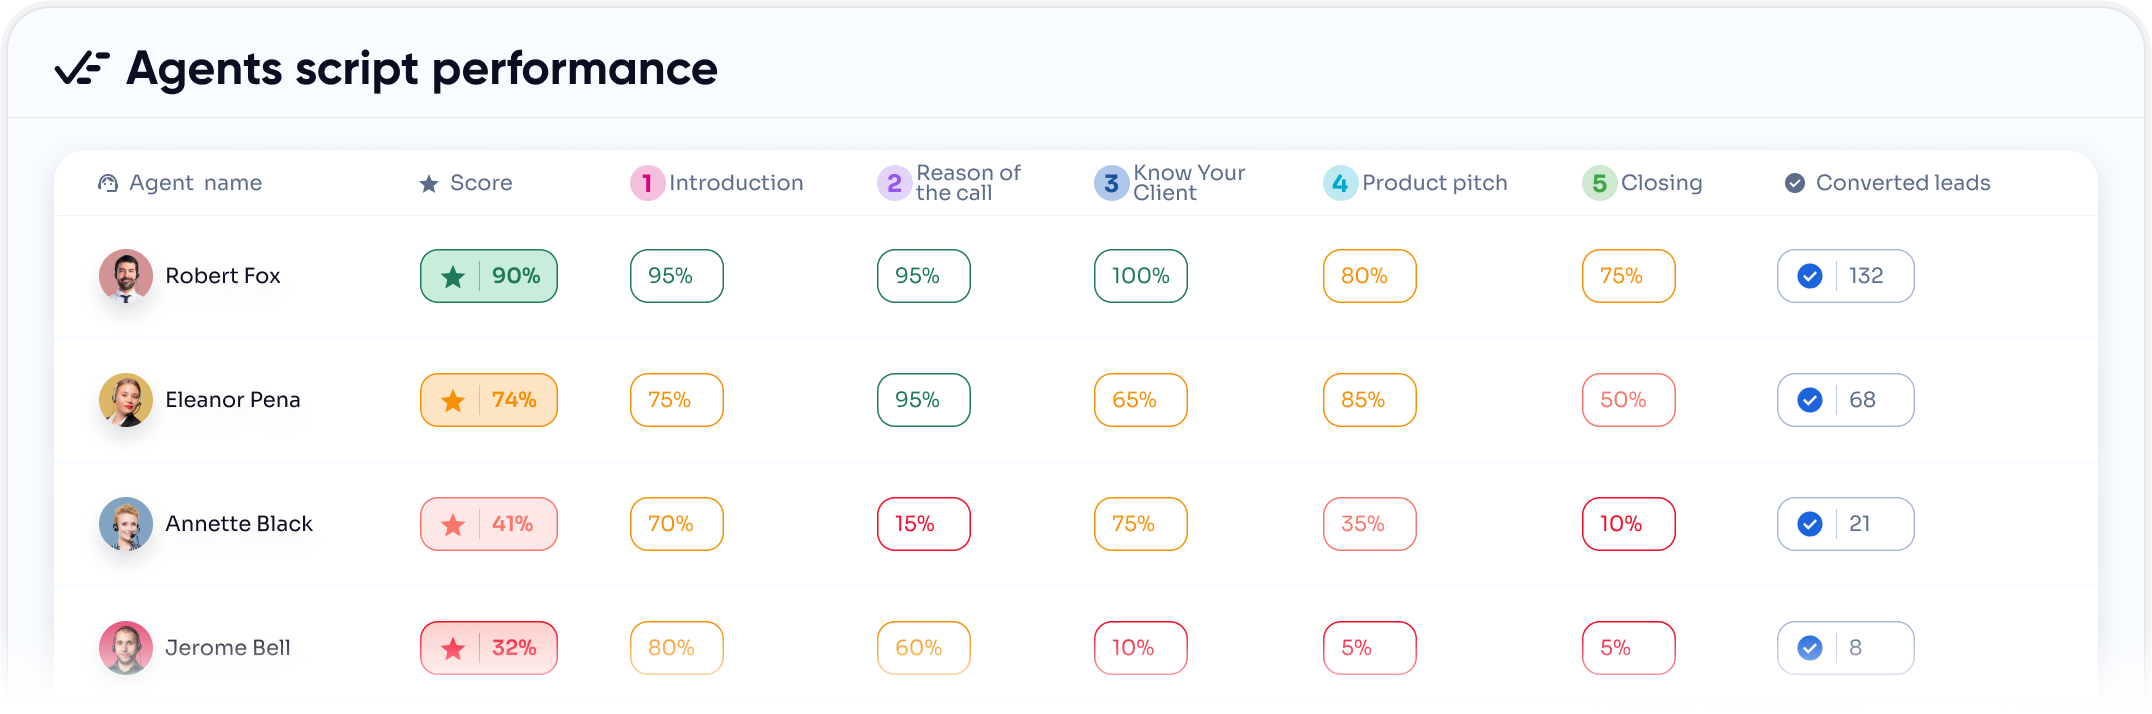The height and width of the screenshot is (714, 2152).
Task: Click the headset icon next to Agent name
Action: (x=108, y=183)
